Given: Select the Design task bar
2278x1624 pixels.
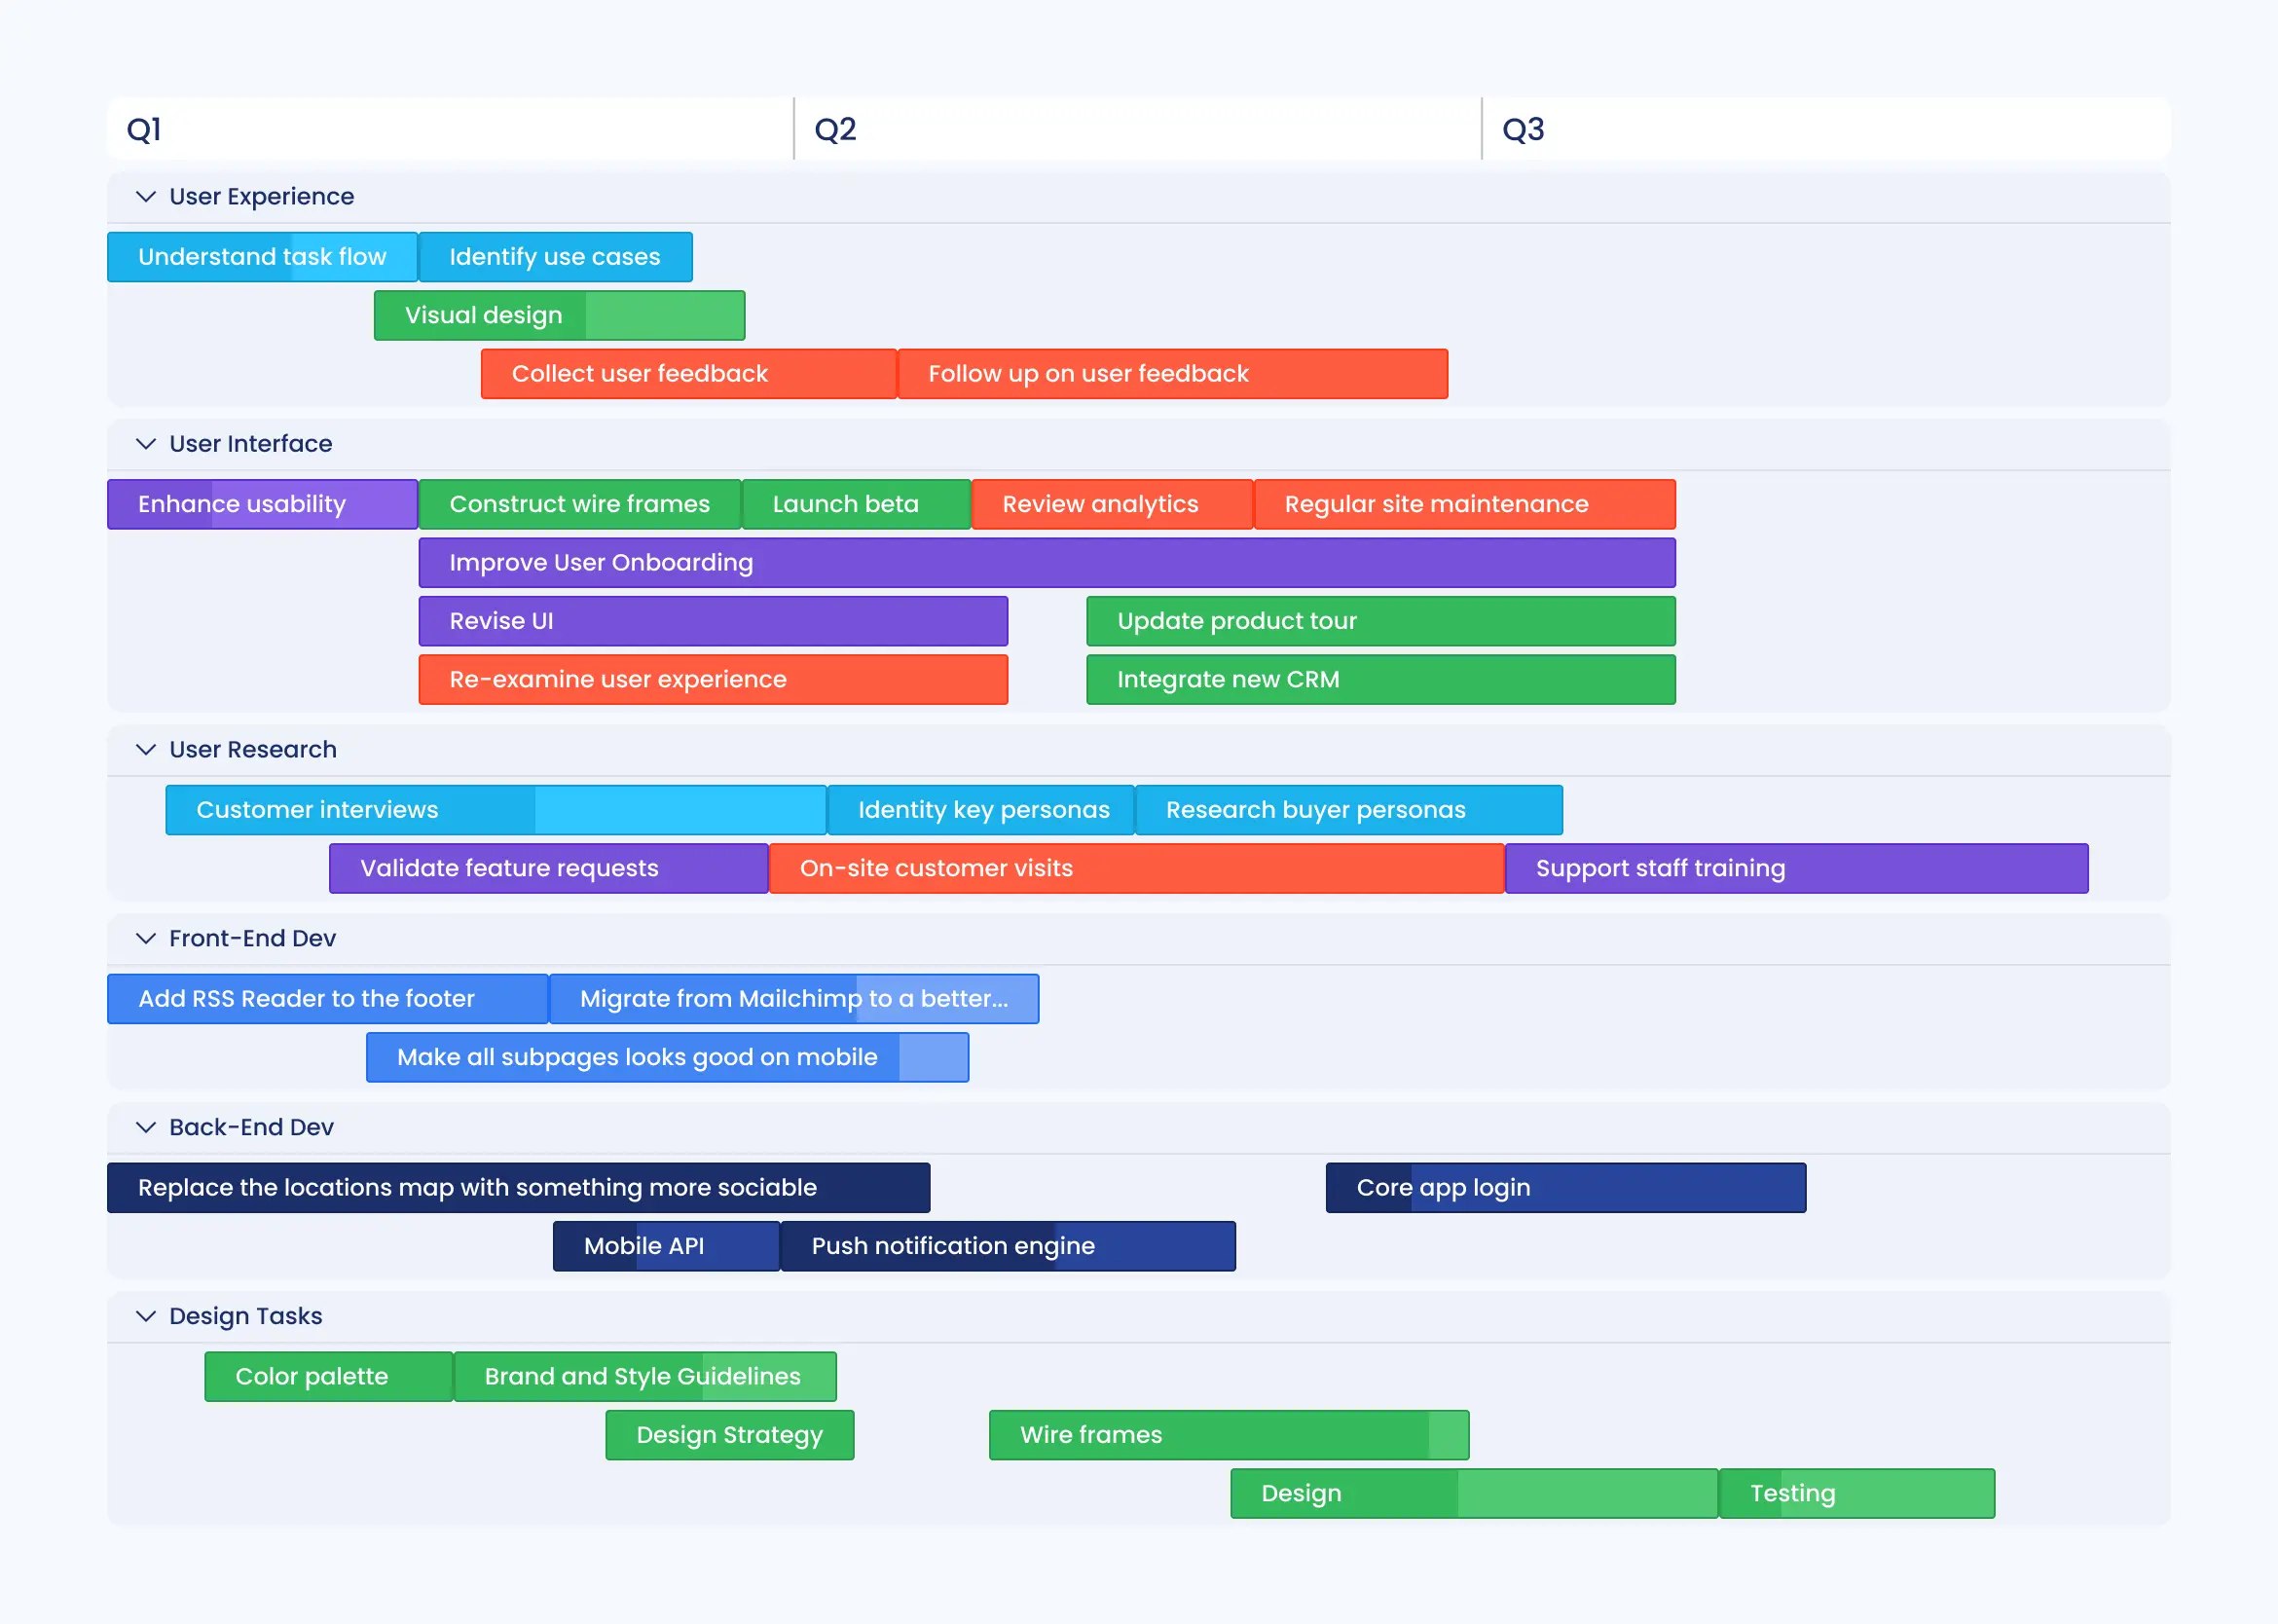Looking at the screenshot, I should [1474, 1494].
